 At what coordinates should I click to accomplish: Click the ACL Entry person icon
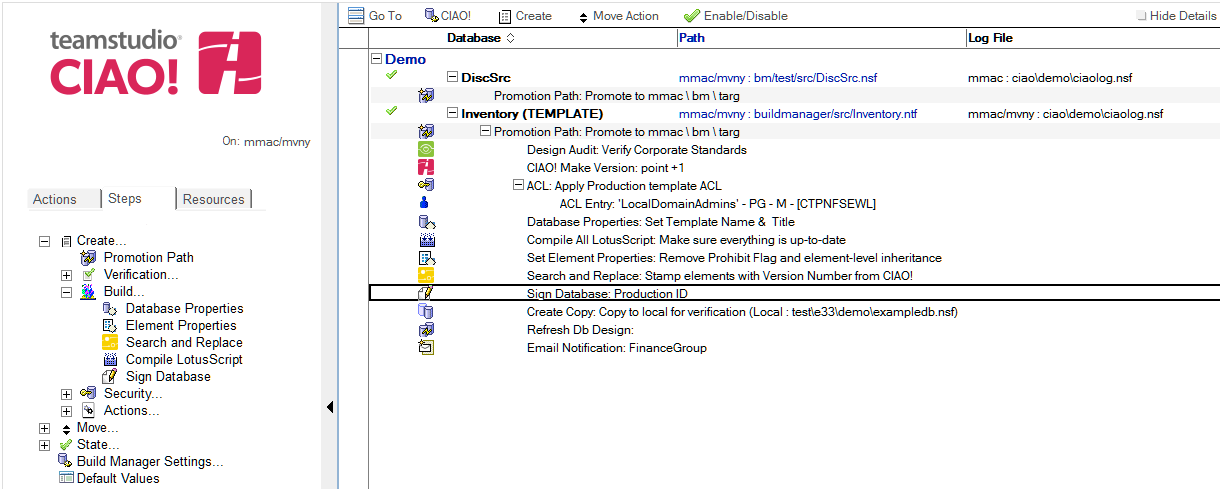click(x=424, y=204)
